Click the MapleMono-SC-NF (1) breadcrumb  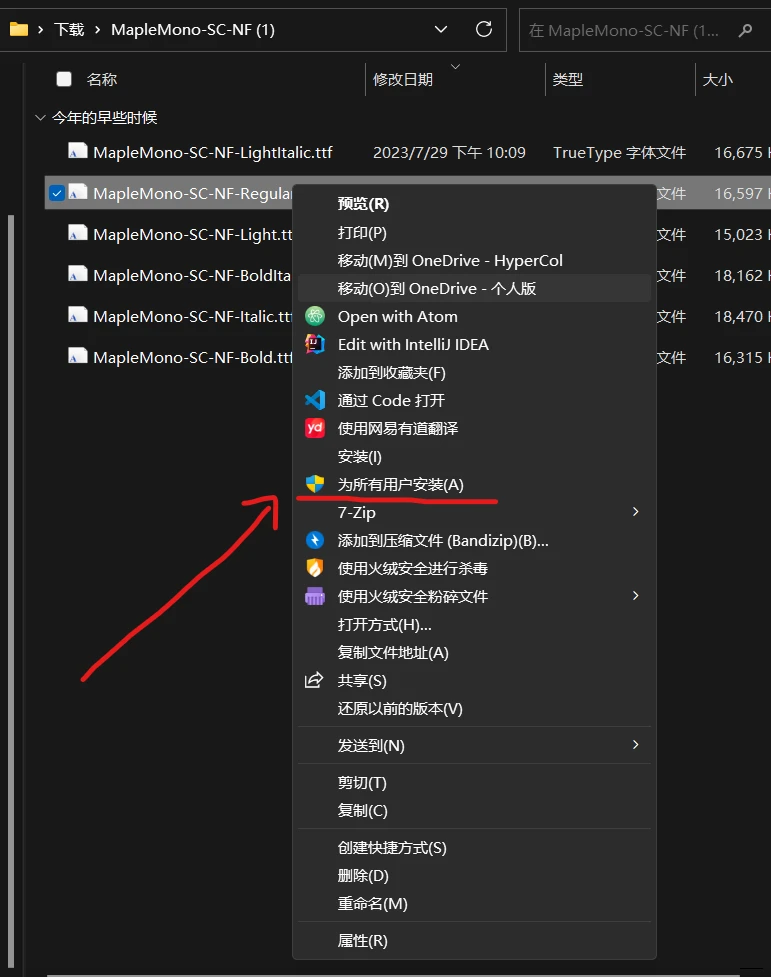click(193, 29)
